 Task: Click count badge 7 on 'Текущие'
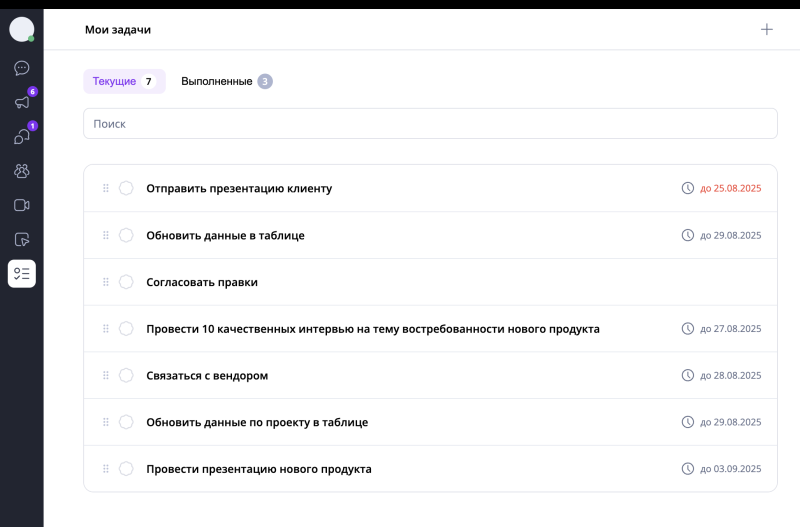tap(148, 81)
